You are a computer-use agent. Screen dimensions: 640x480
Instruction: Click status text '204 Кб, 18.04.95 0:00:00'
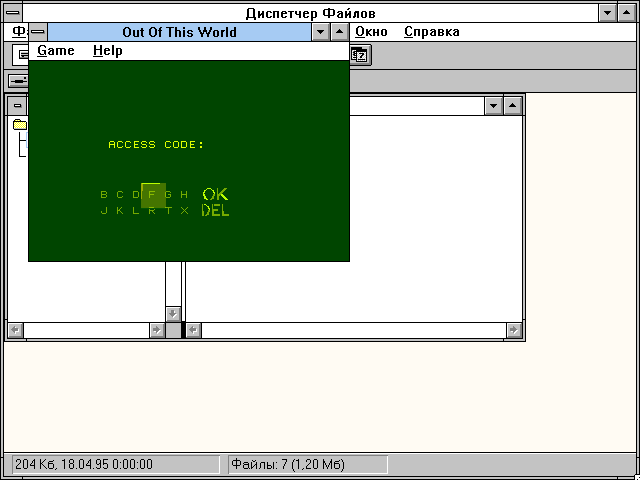coord(84,464)
